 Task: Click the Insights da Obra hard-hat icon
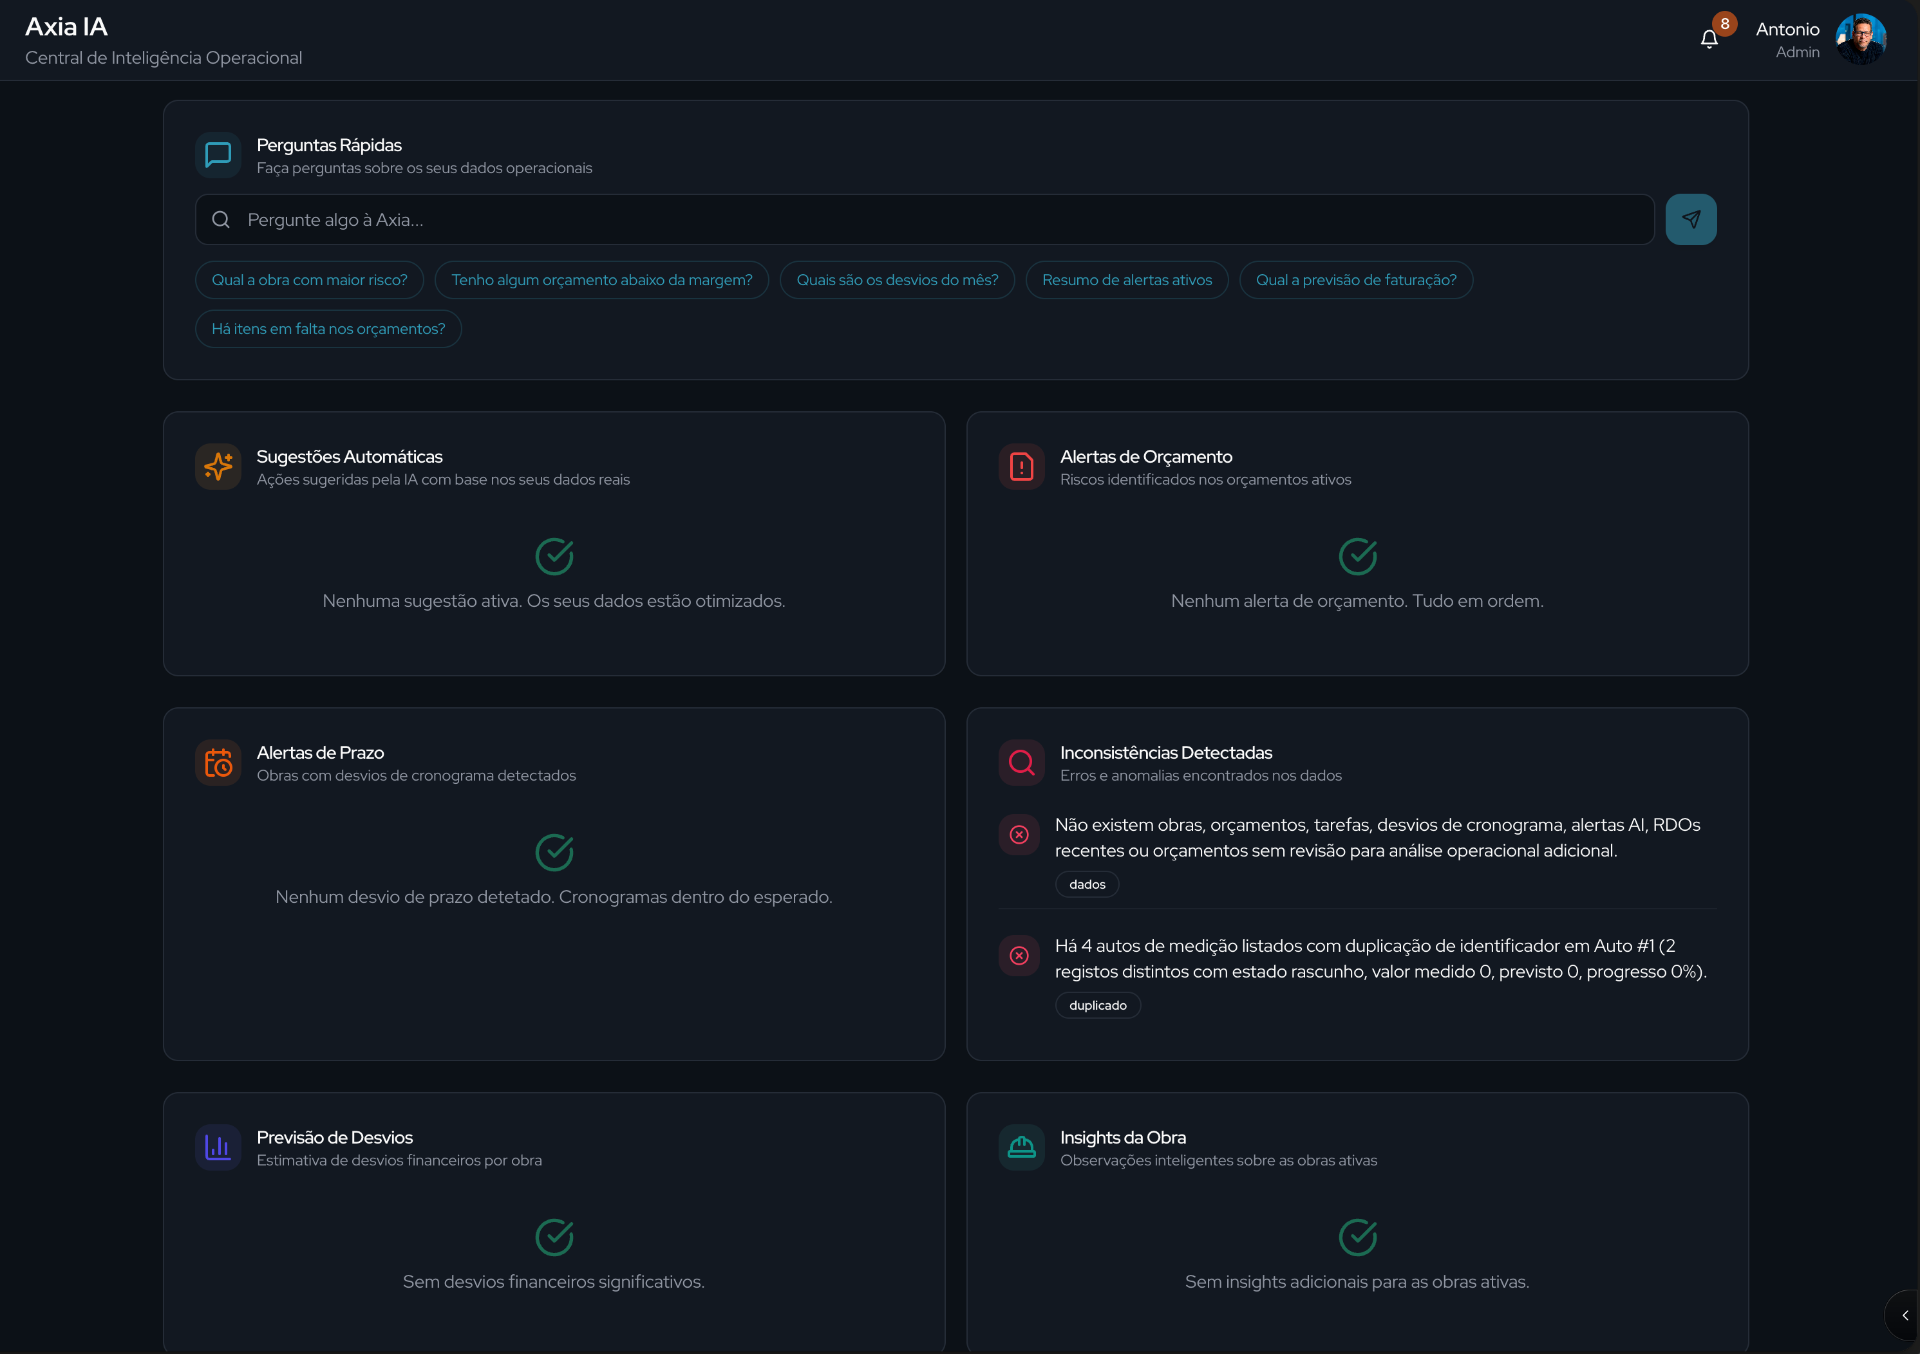[x=1022, y=1148]
